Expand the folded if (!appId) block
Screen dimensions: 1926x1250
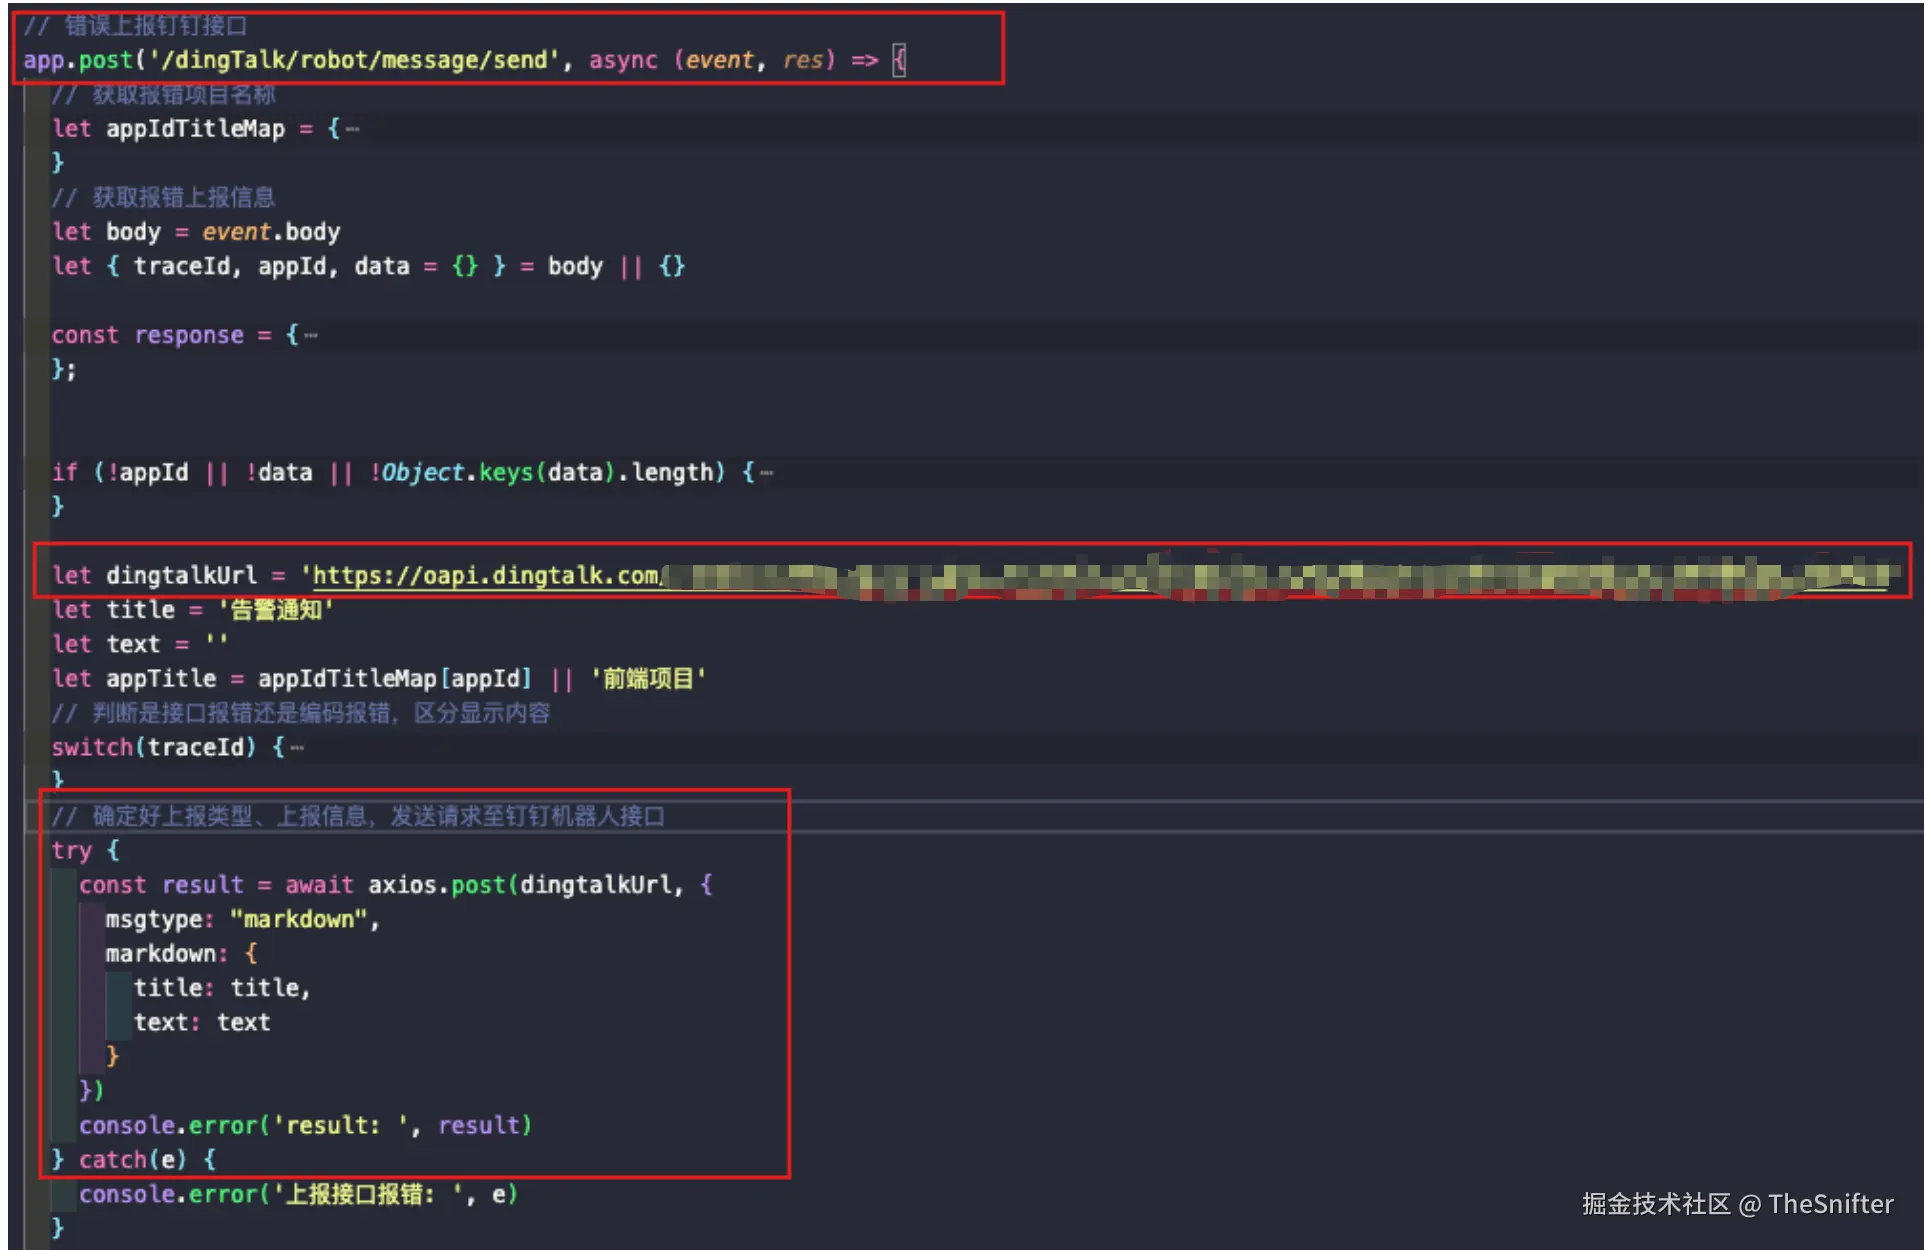(x=766, y=473)
